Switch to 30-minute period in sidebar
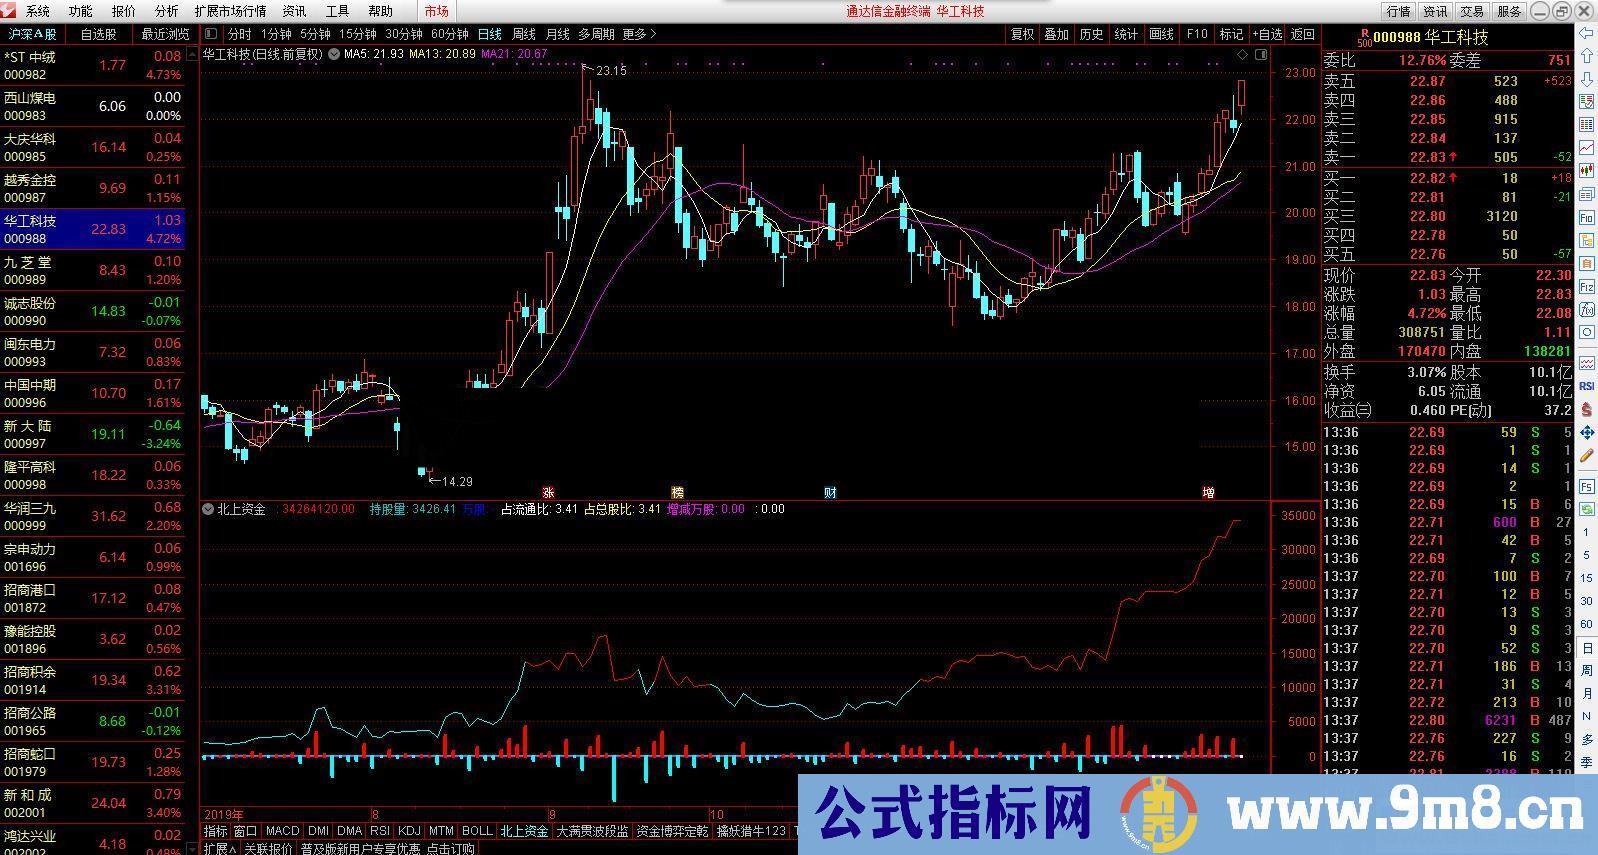This screenshot has height=855, width=1598. coord(1586,601)
